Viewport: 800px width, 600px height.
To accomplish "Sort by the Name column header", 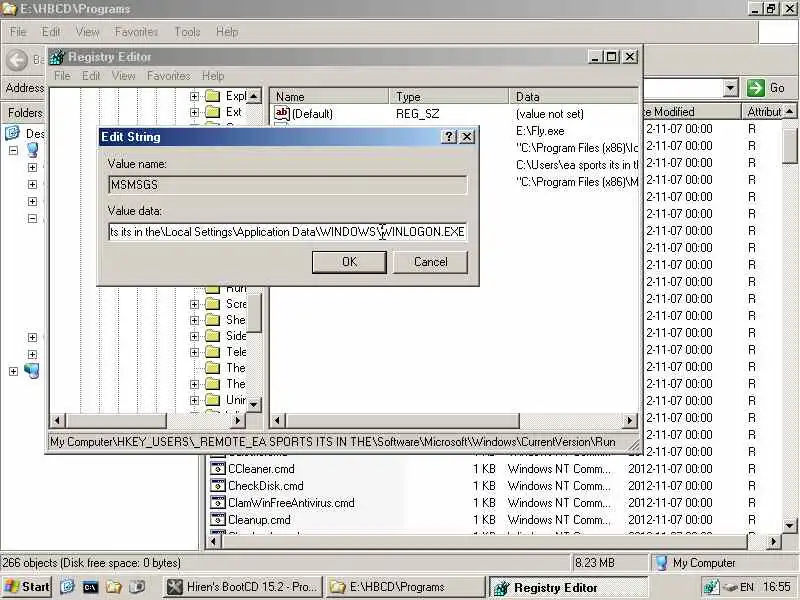I will pyautogui.click(x=329, y=96).
